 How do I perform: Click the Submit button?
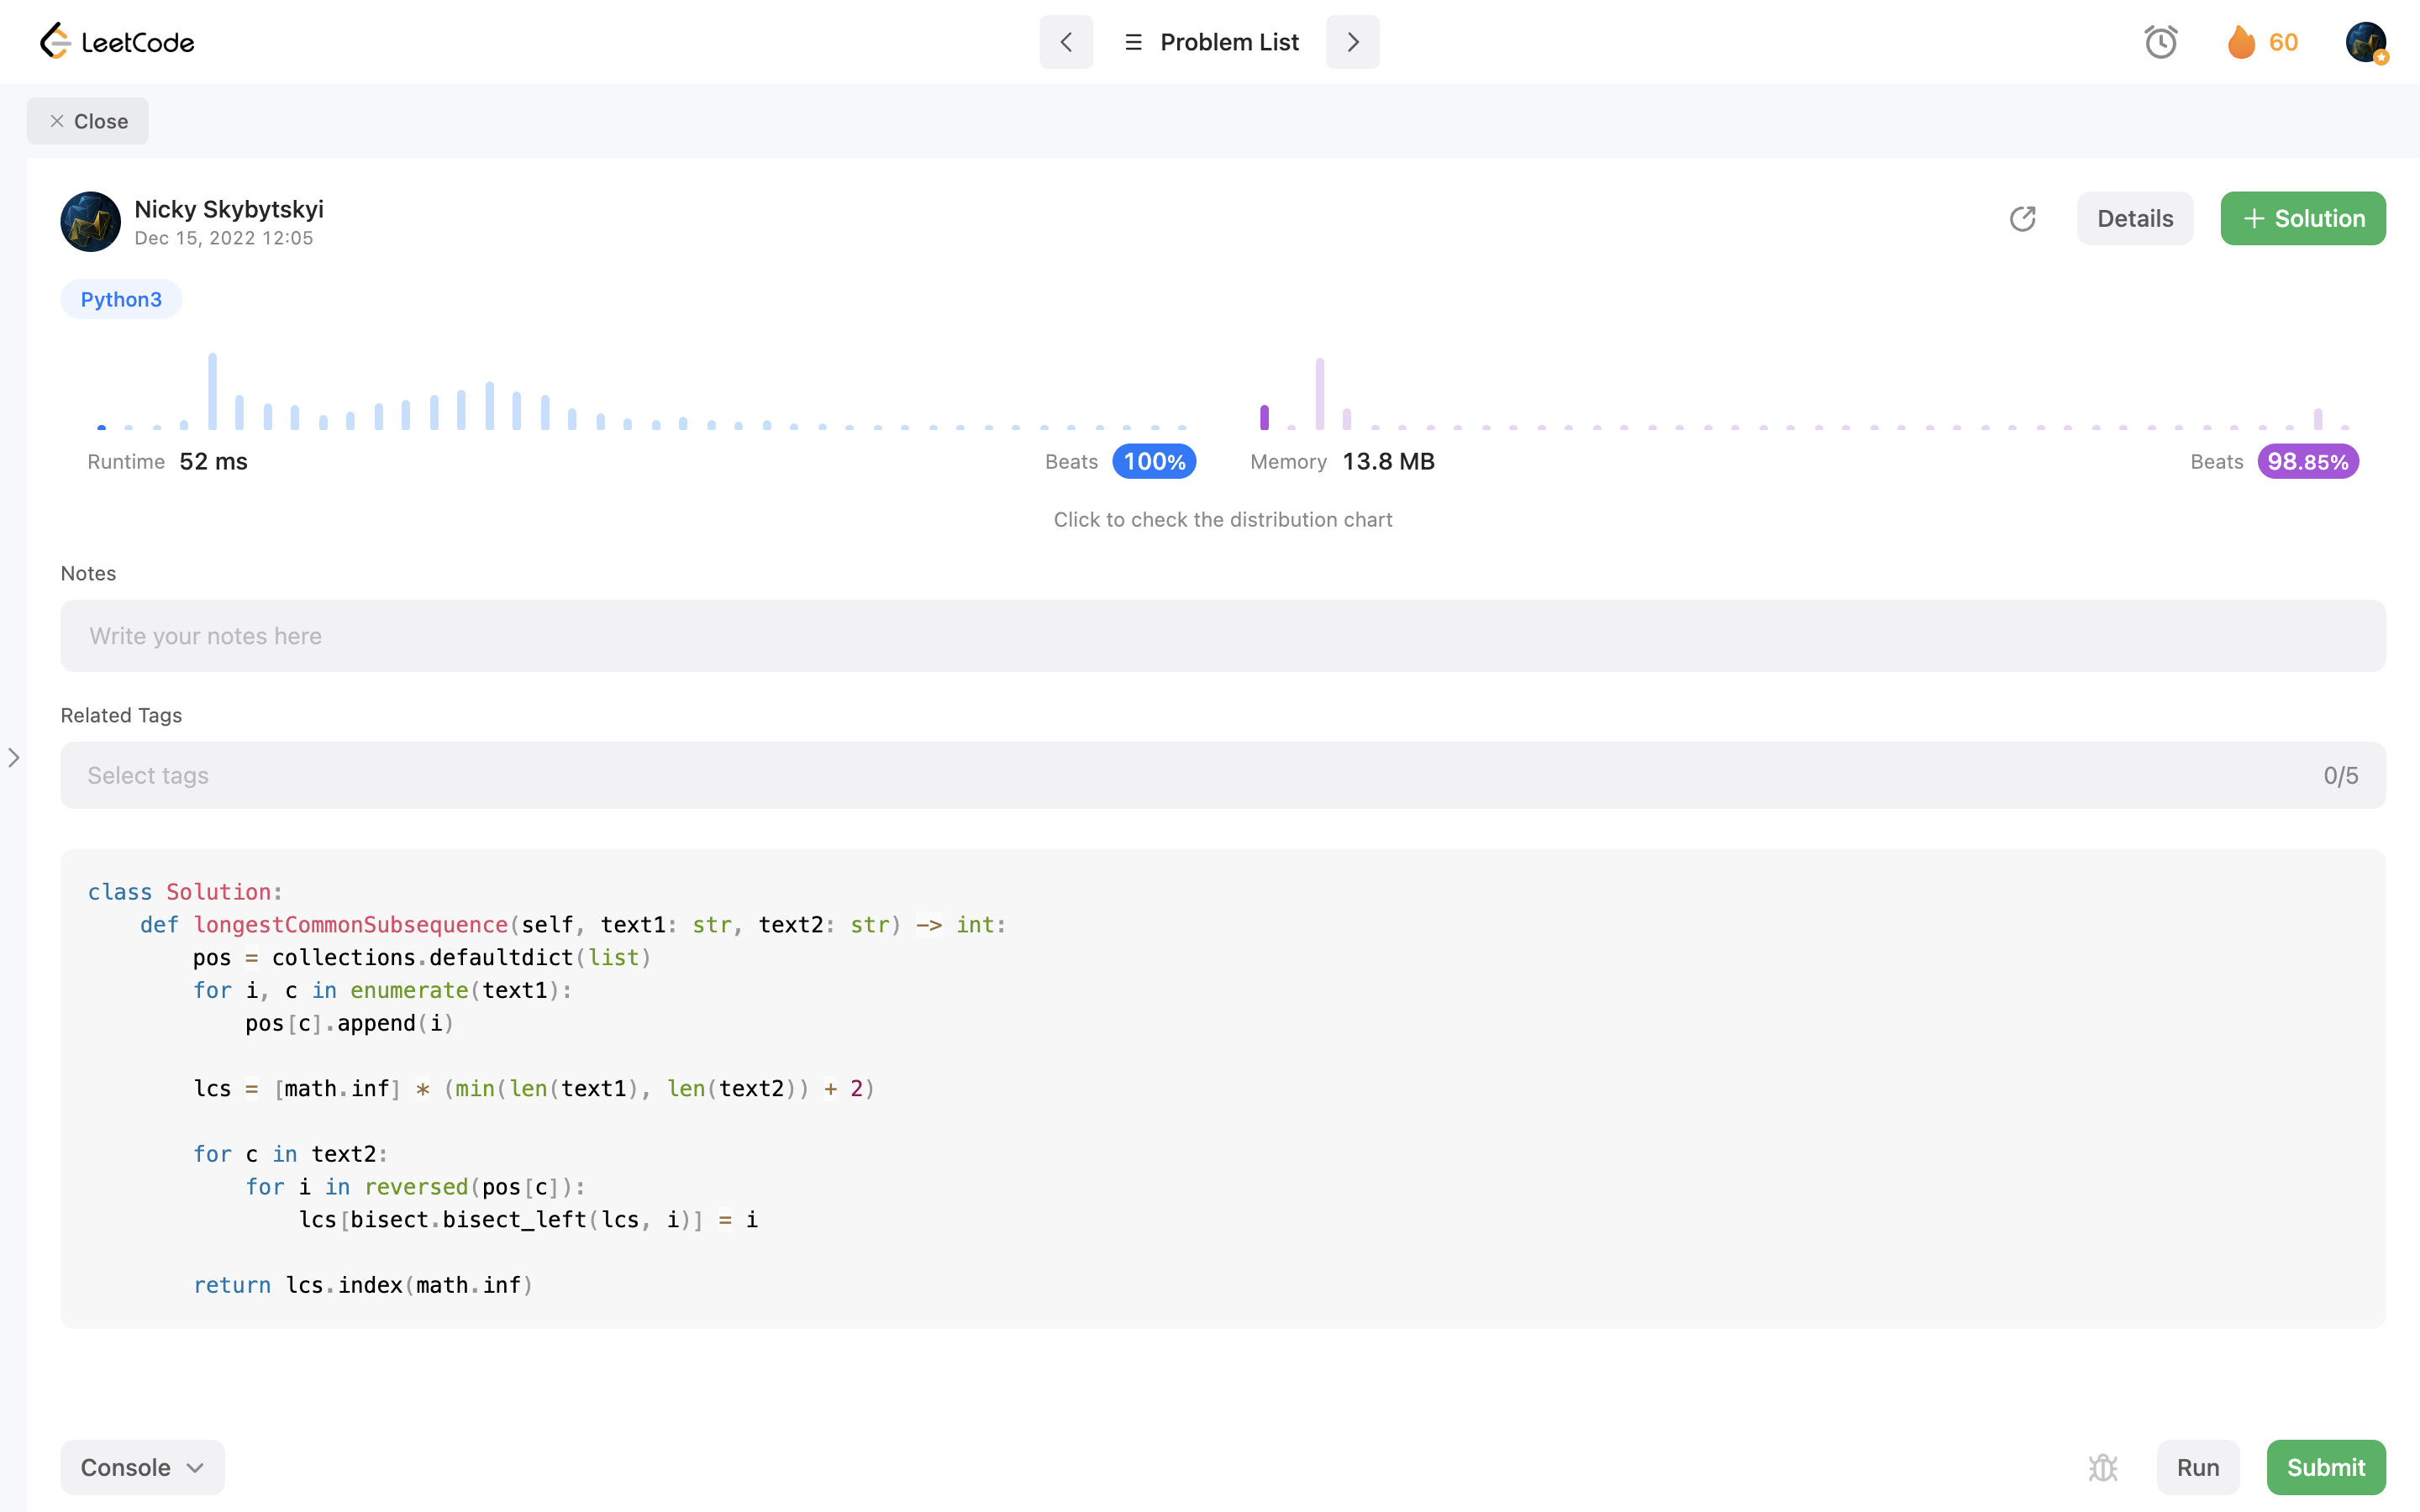[2325, 1467]
